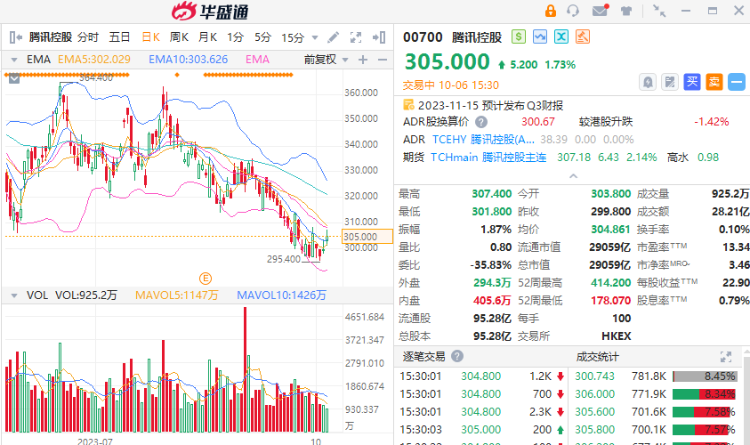Toggle the checkbox at chart top-left corner
Viewport: 750px width, 445px height.
tap(14, 78)
